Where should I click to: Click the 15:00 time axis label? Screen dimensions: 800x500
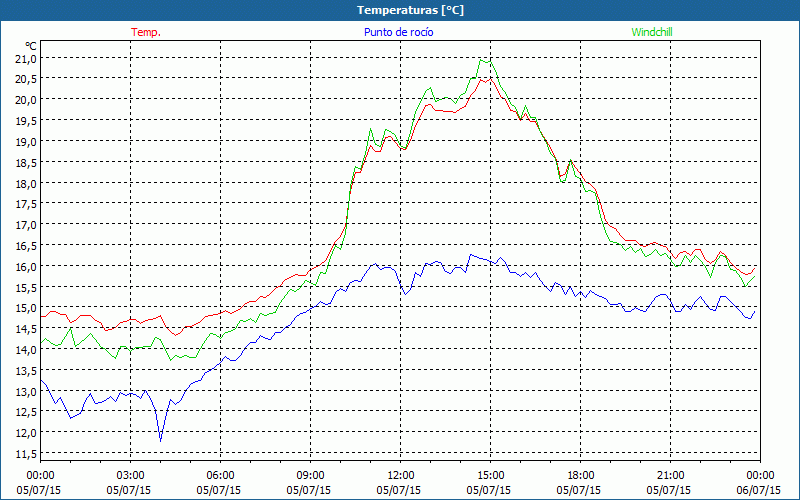coord(490,476)
